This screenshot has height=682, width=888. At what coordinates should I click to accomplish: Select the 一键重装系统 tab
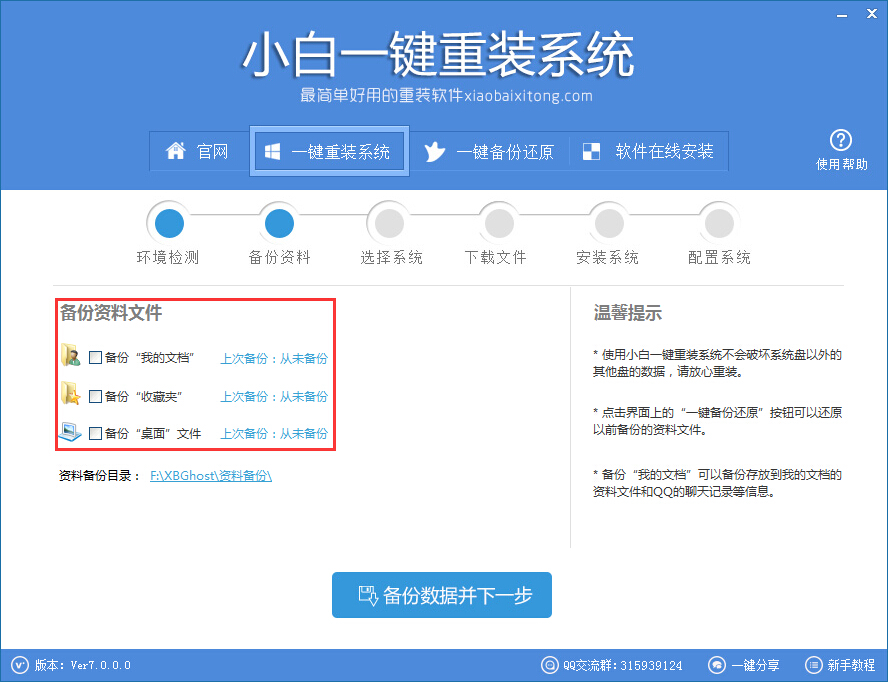328,152
